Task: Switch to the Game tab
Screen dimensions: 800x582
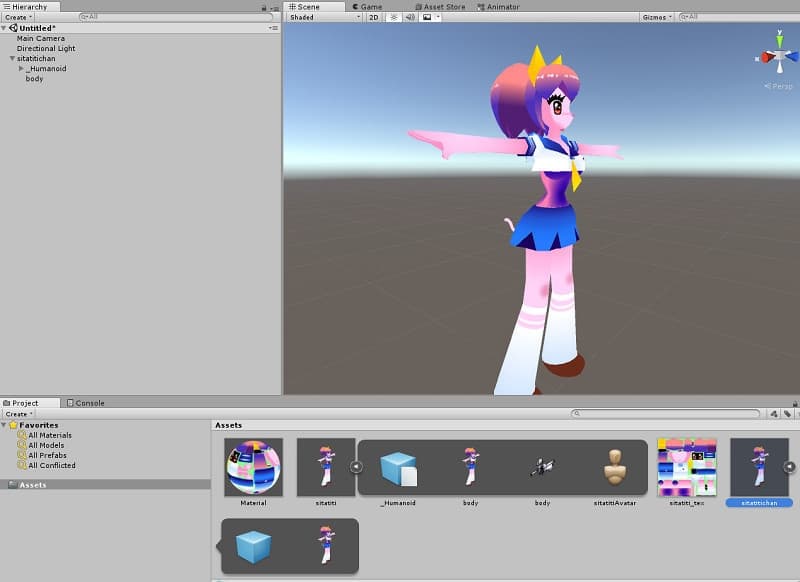Action: click(371, 6)
